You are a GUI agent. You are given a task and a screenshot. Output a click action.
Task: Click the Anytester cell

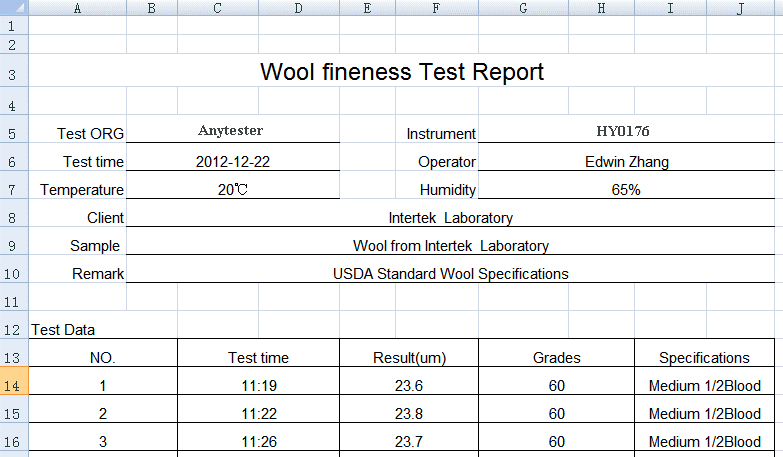[231, 131]
